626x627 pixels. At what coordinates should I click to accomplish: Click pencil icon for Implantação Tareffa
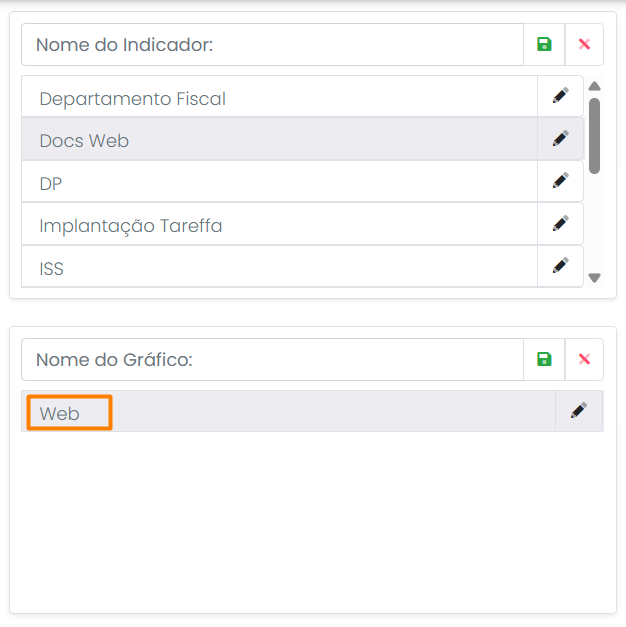[x=560, y=224]
